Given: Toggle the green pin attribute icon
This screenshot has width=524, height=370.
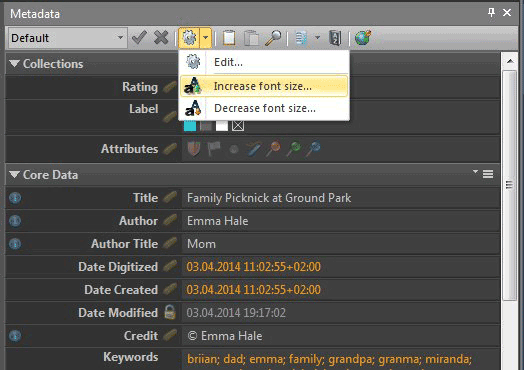Looking at the screenshot, I should pyautogui.click(x=293, y=149).
